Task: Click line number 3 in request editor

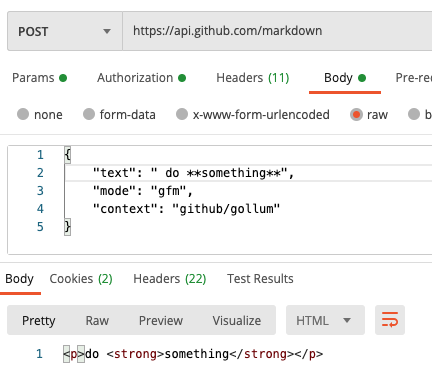Action: coord(40,191)
